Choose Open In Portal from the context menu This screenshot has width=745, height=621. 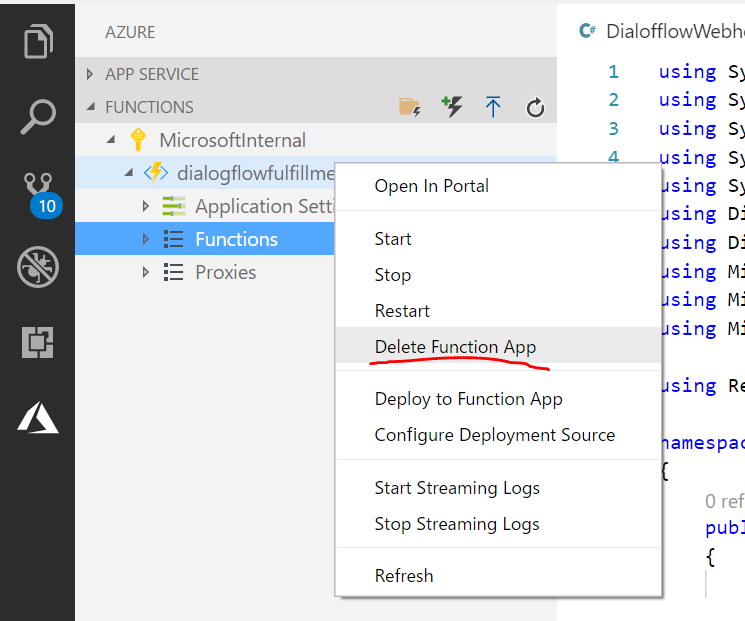coord(498,186)
